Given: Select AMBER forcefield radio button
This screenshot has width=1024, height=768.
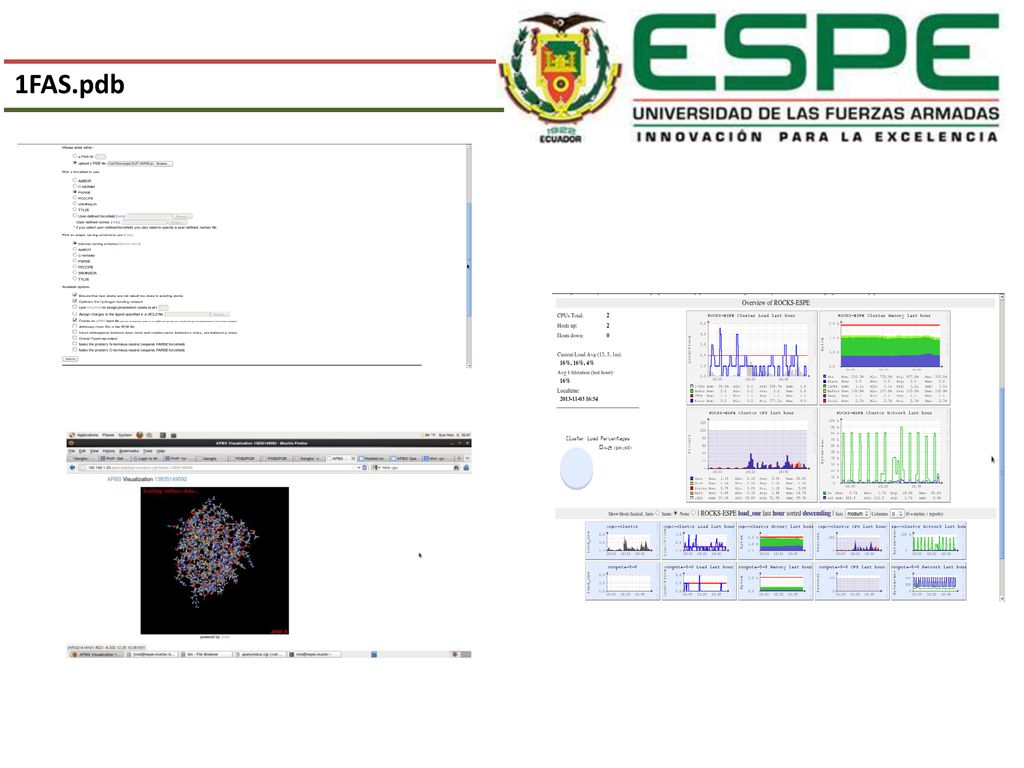Looking at the screenshot, I should pos(74,180).
